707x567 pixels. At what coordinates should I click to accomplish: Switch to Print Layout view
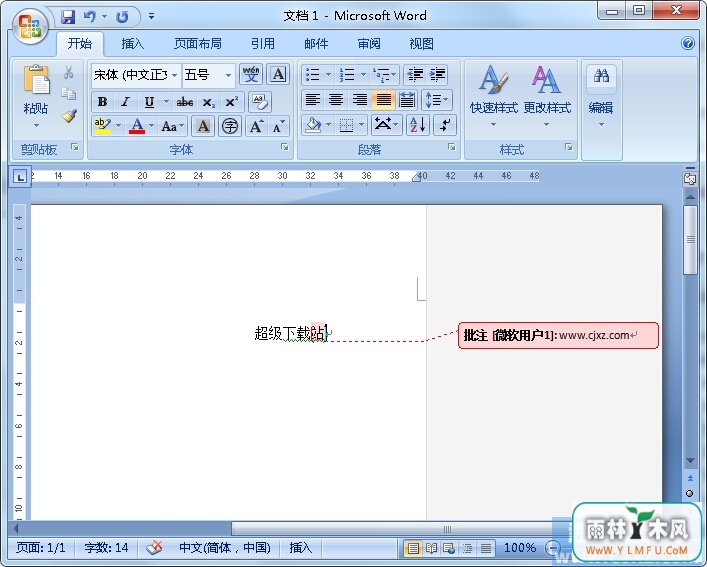413,548
